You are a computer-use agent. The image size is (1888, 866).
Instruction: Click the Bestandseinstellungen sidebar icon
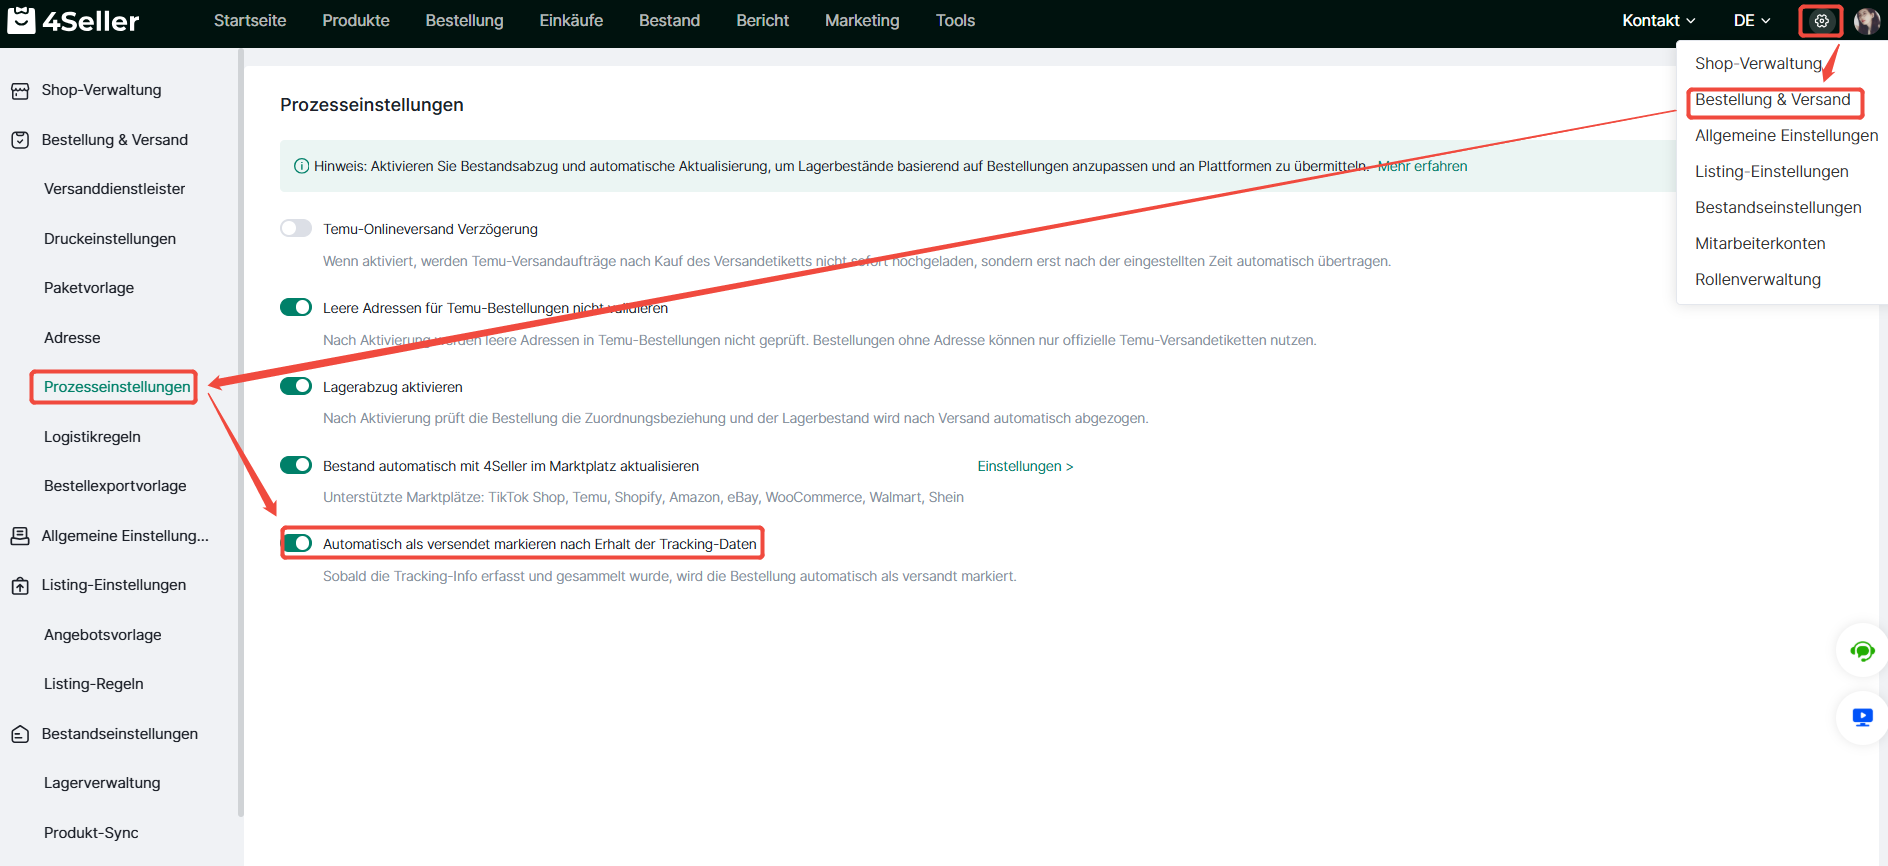coord(20,734)
